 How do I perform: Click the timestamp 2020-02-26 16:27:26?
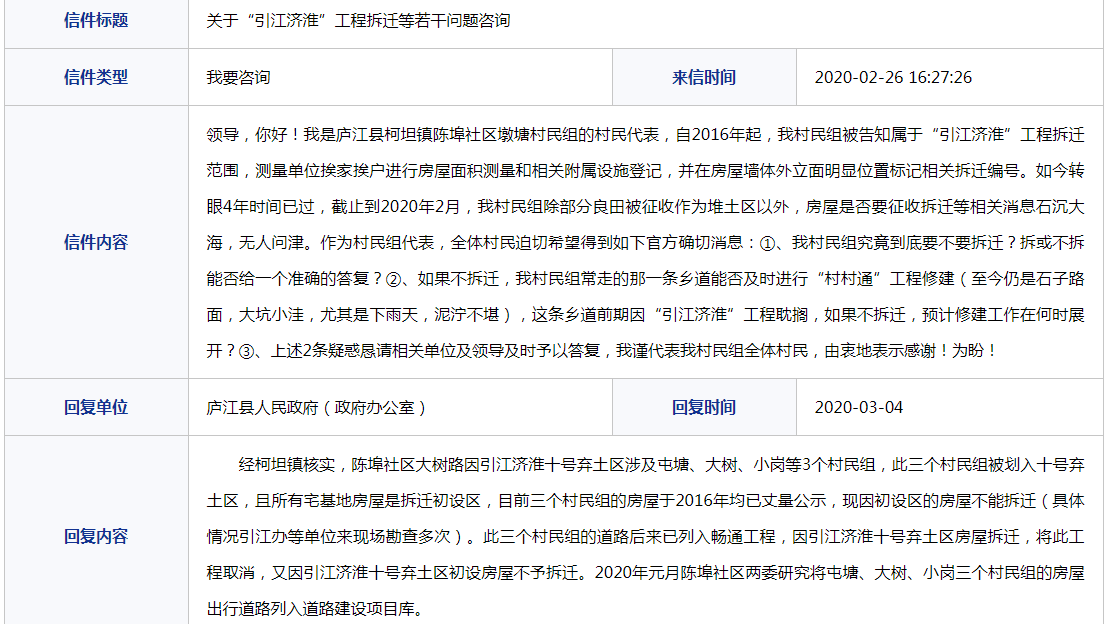pyautogui.click(x=893, y=78)
